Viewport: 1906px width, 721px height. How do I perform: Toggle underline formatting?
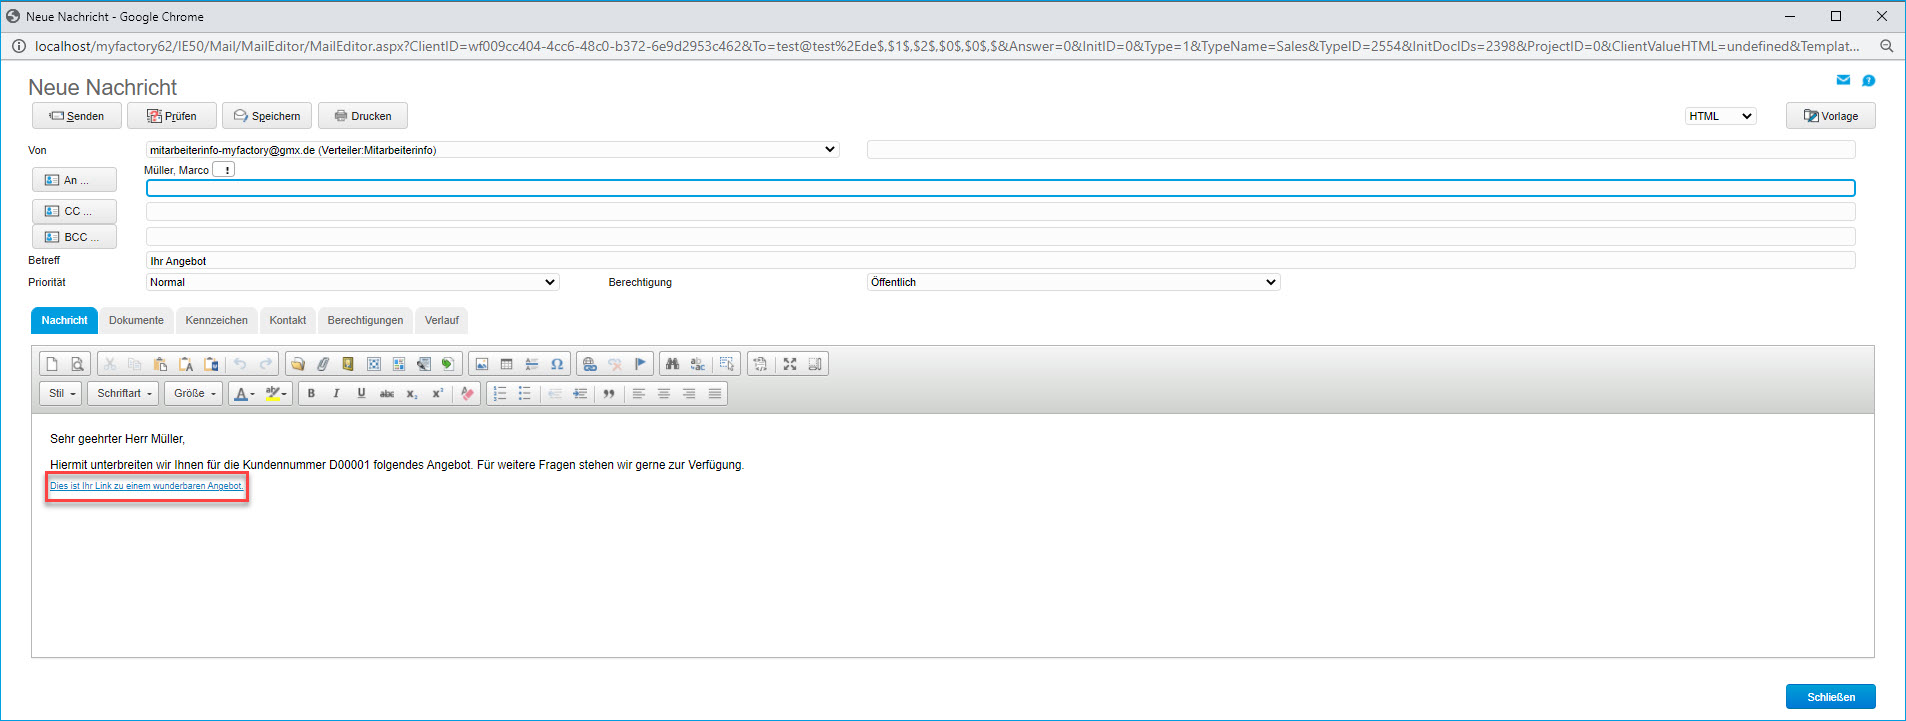coord(361,394)
